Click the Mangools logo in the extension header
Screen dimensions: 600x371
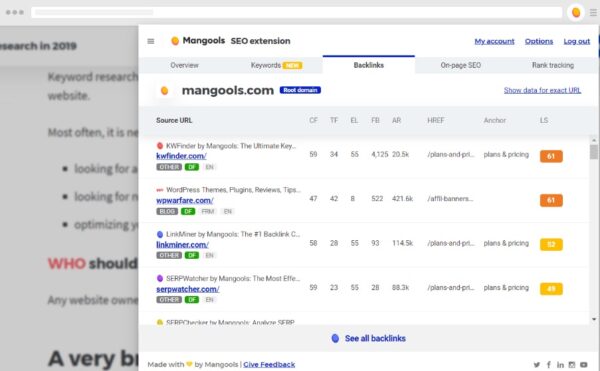pyautogui.click(x=198, y=41)
